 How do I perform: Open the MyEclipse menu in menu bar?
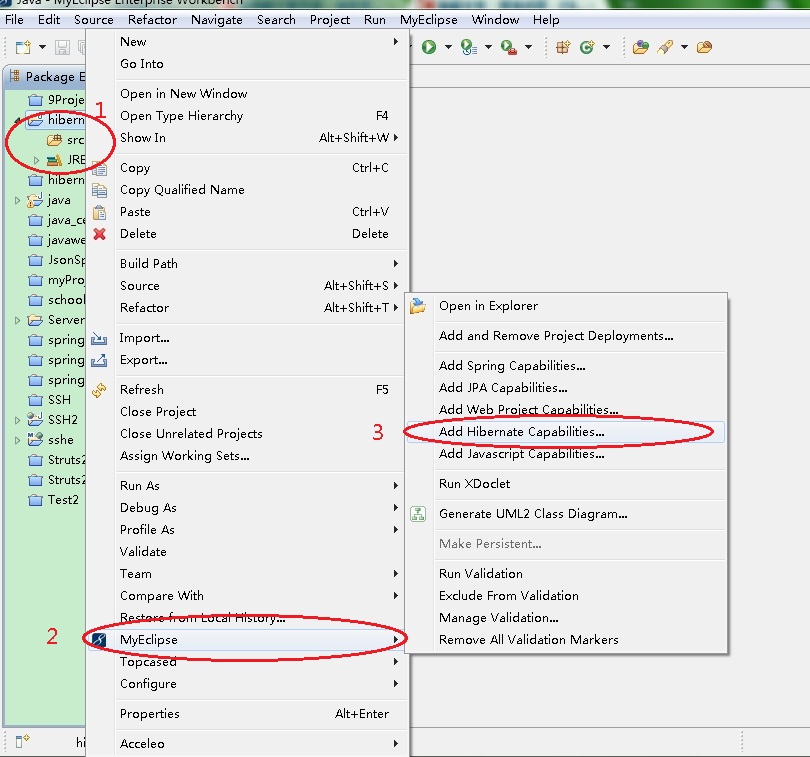point(428,20)
